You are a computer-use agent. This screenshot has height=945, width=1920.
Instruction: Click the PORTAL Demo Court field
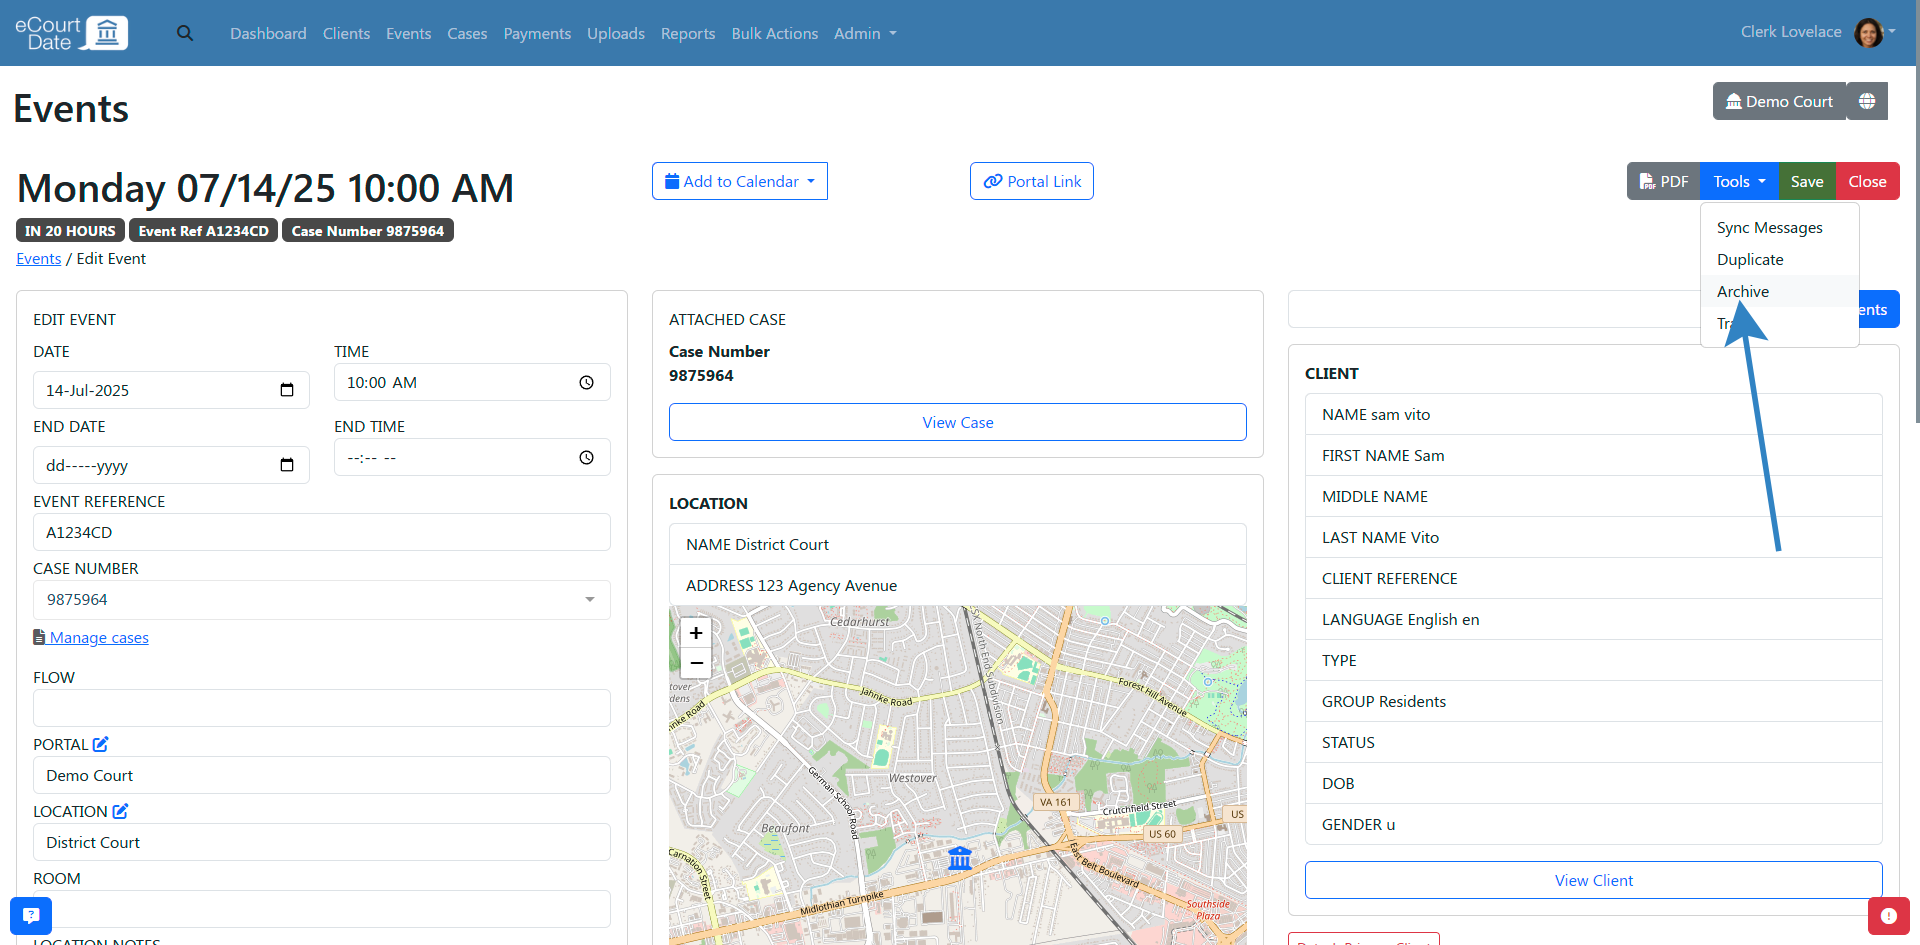pyautogui.click(x=322, y=775)
